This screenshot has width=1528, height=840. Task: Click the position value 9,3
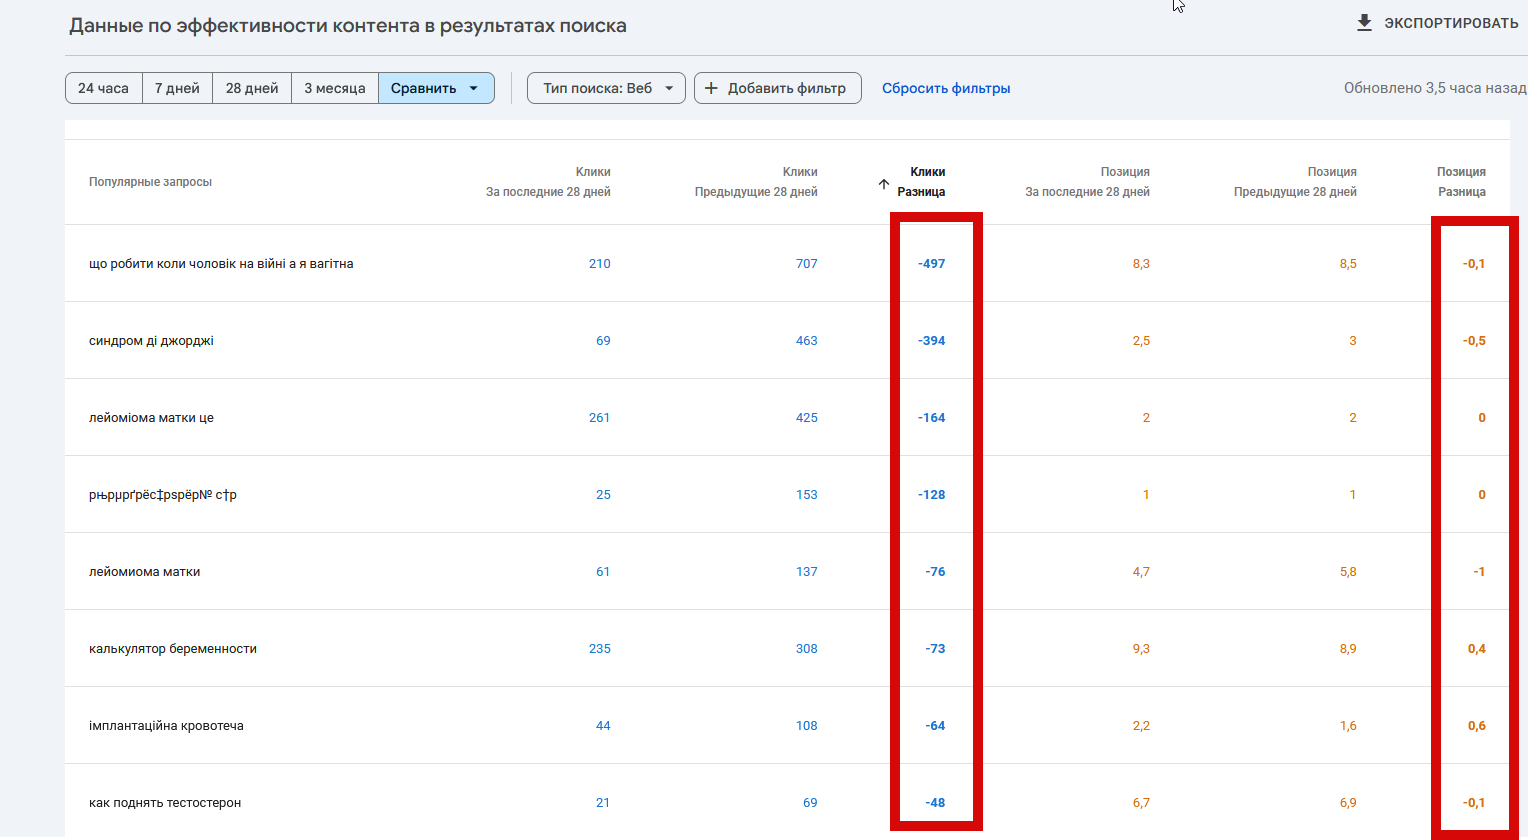tap(1141, 649)
